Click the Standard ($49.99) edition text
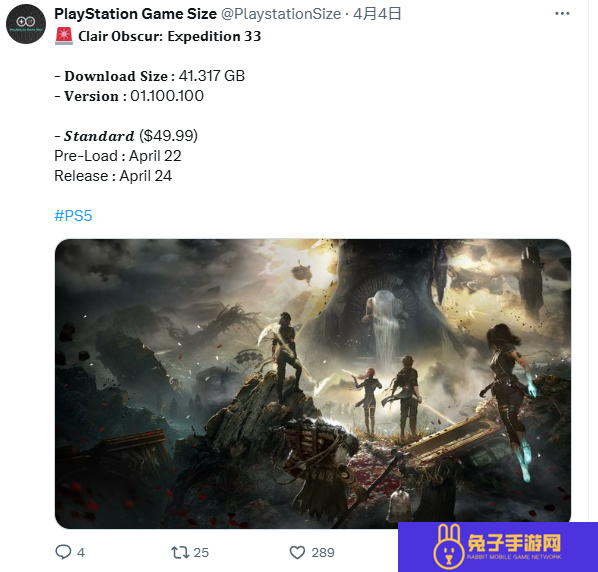The image size is (598, 572). [126, 136]
